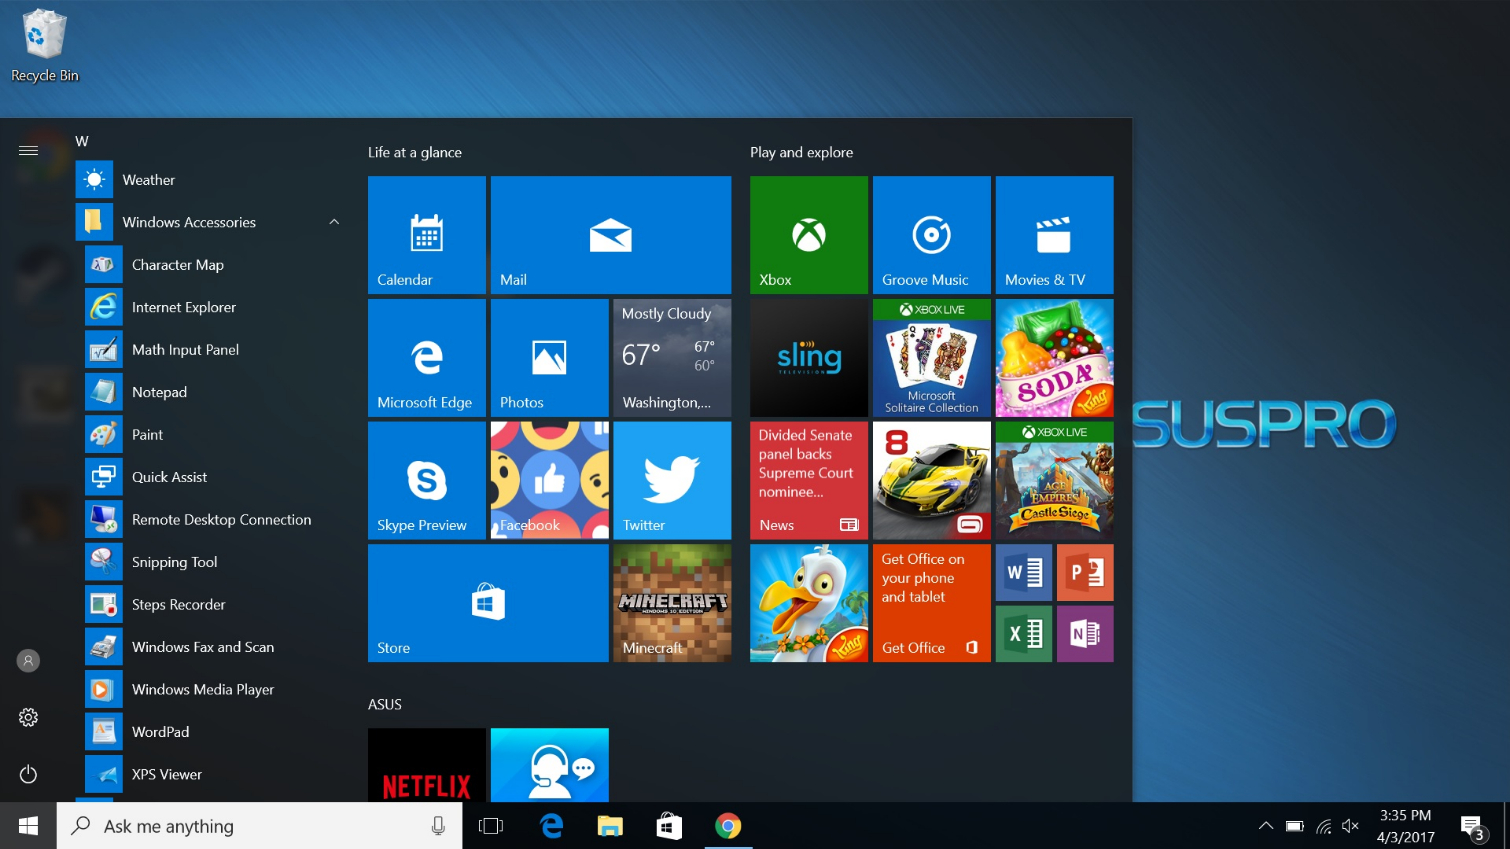The width and height of the screenshot is (1510, 849).
Task: Open the Movies & TV tile
Action: (1054, 235)
